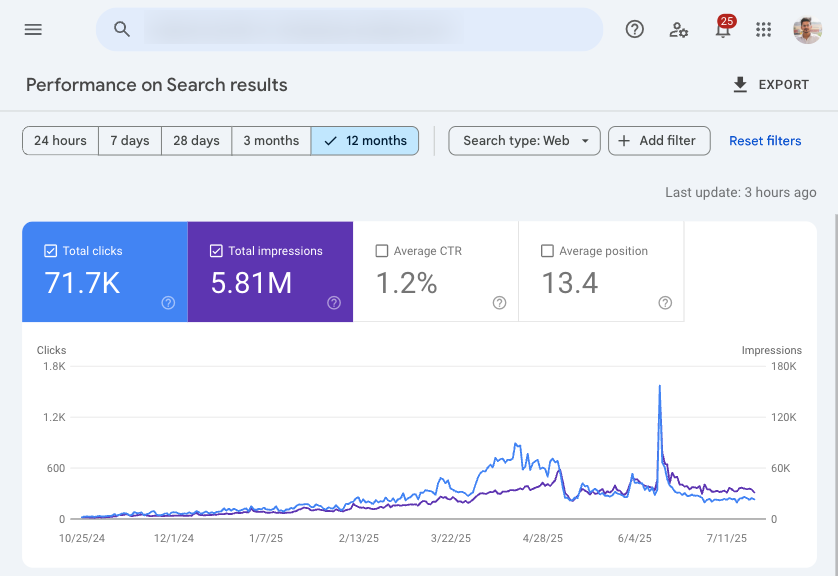Open the Google apps grid
Viewport: 838px width, 576px height.
pos(763,30)
